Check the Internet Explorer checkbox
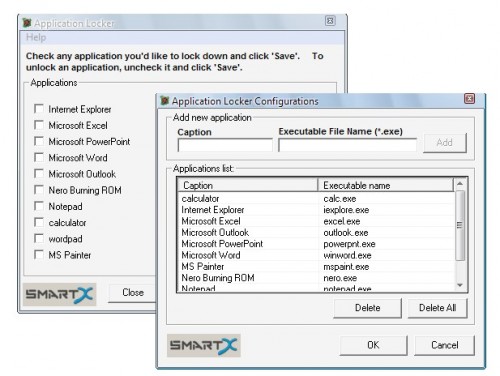This screenshot has height=376, width=500. [39, 109]
